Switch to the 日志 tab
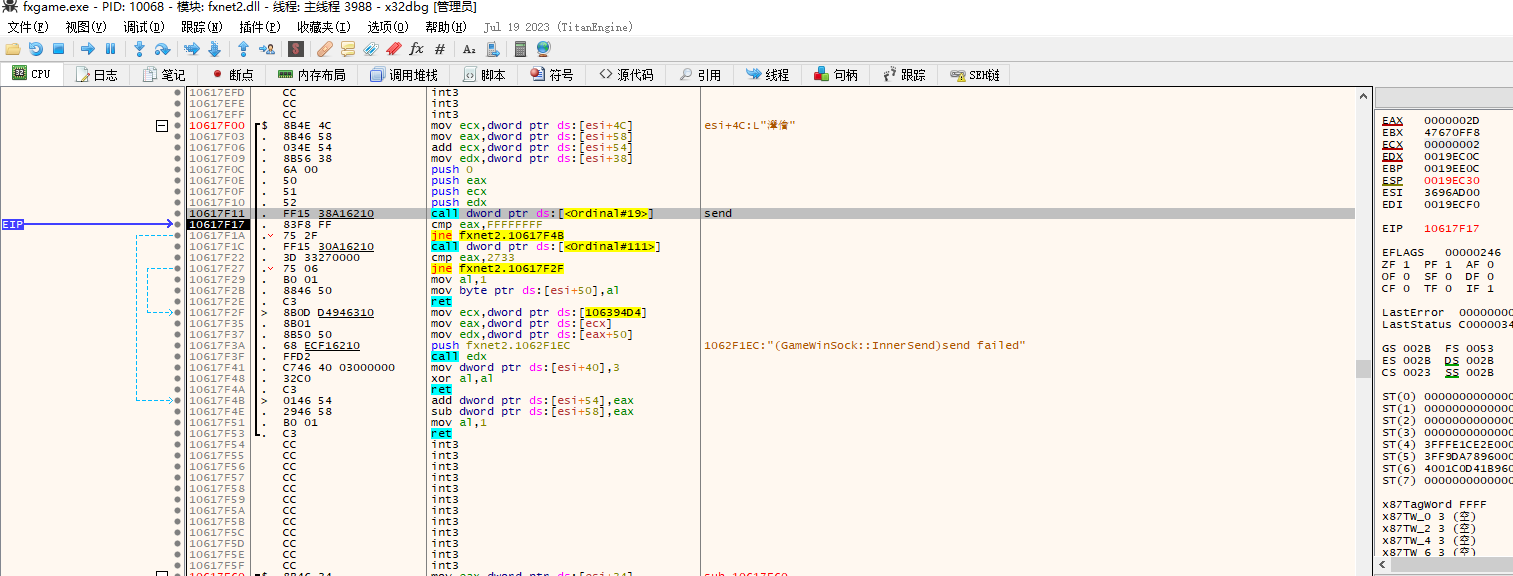Screen dimensions: 1513x576 [96, 74]
